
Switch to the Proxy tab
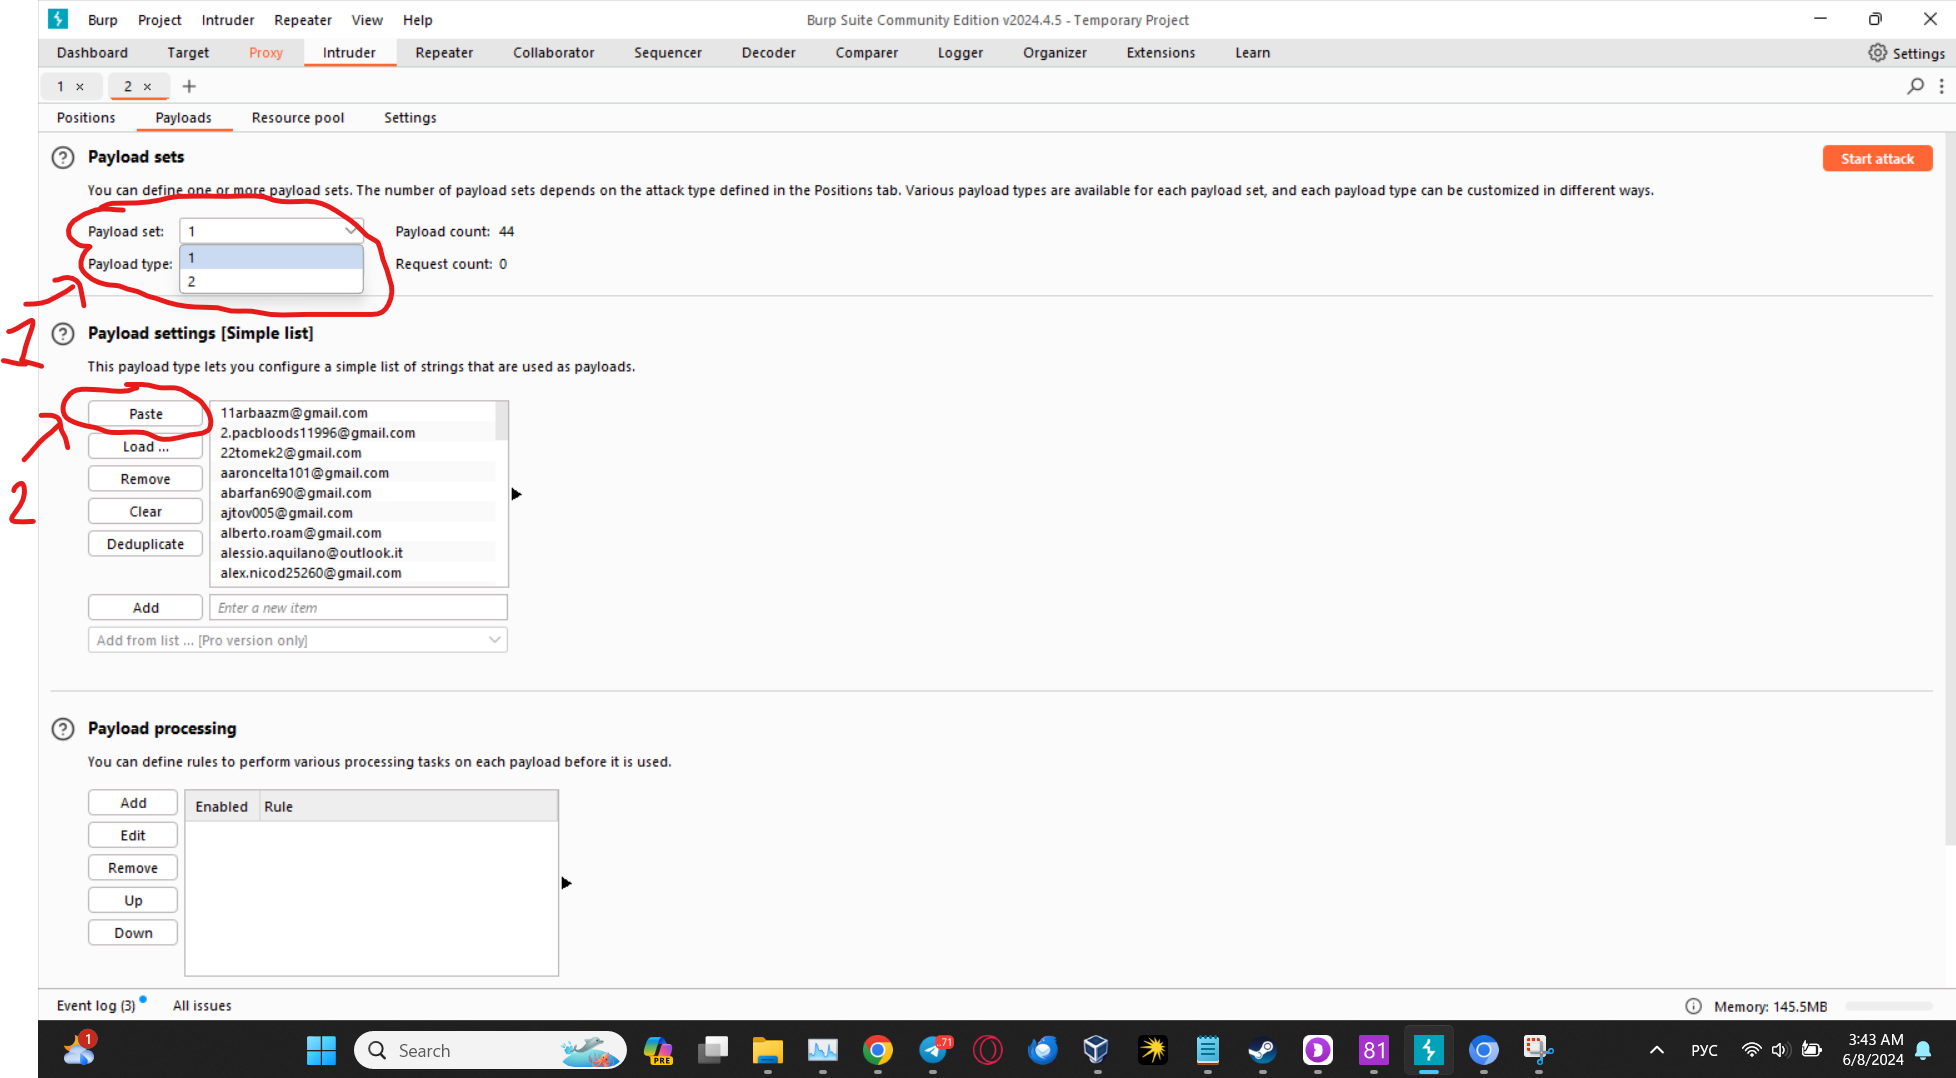point(266,53)
